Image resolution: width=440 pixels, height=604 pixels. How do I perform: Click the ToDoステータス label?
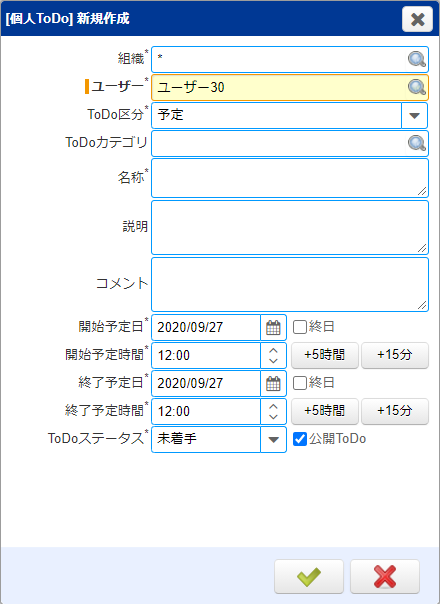[x=98, y=438]
